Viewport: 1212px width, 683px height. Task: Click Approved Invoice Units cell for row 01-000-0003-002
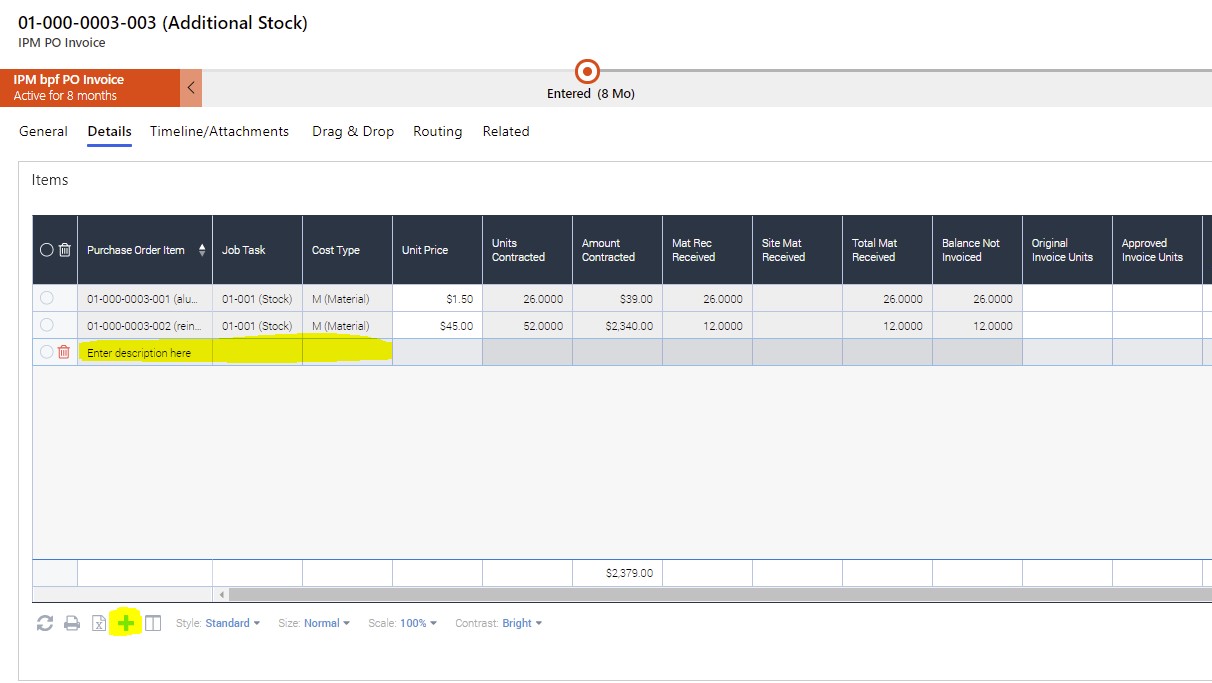(x=1157, y=325)
